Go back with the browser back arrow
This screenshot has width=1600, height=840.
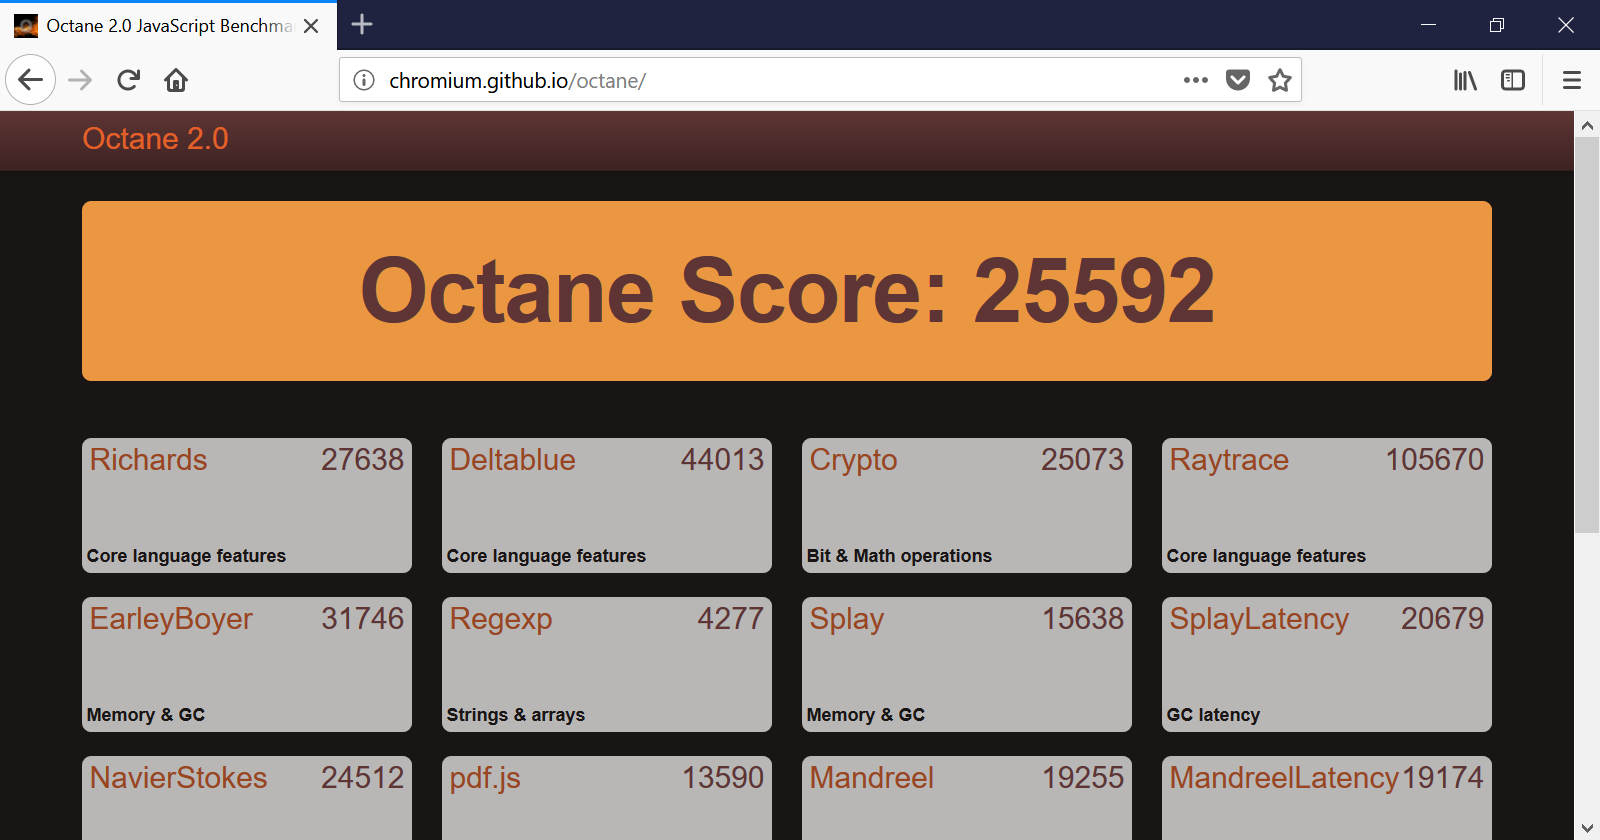(x=30, y=80)
